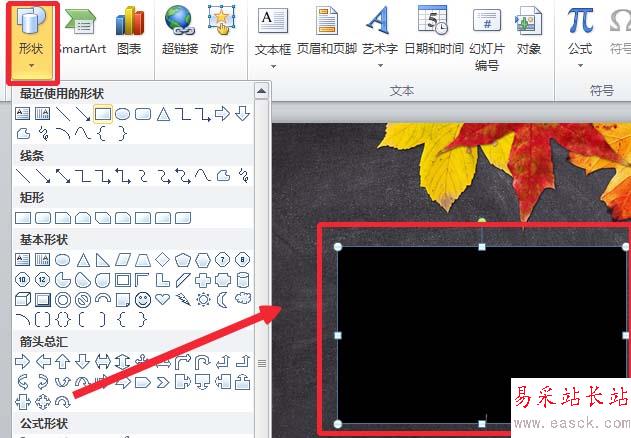Insert 幻灯片编号 slide number
631x438 pixels.
pyautogui.click(x=487, y=38)
